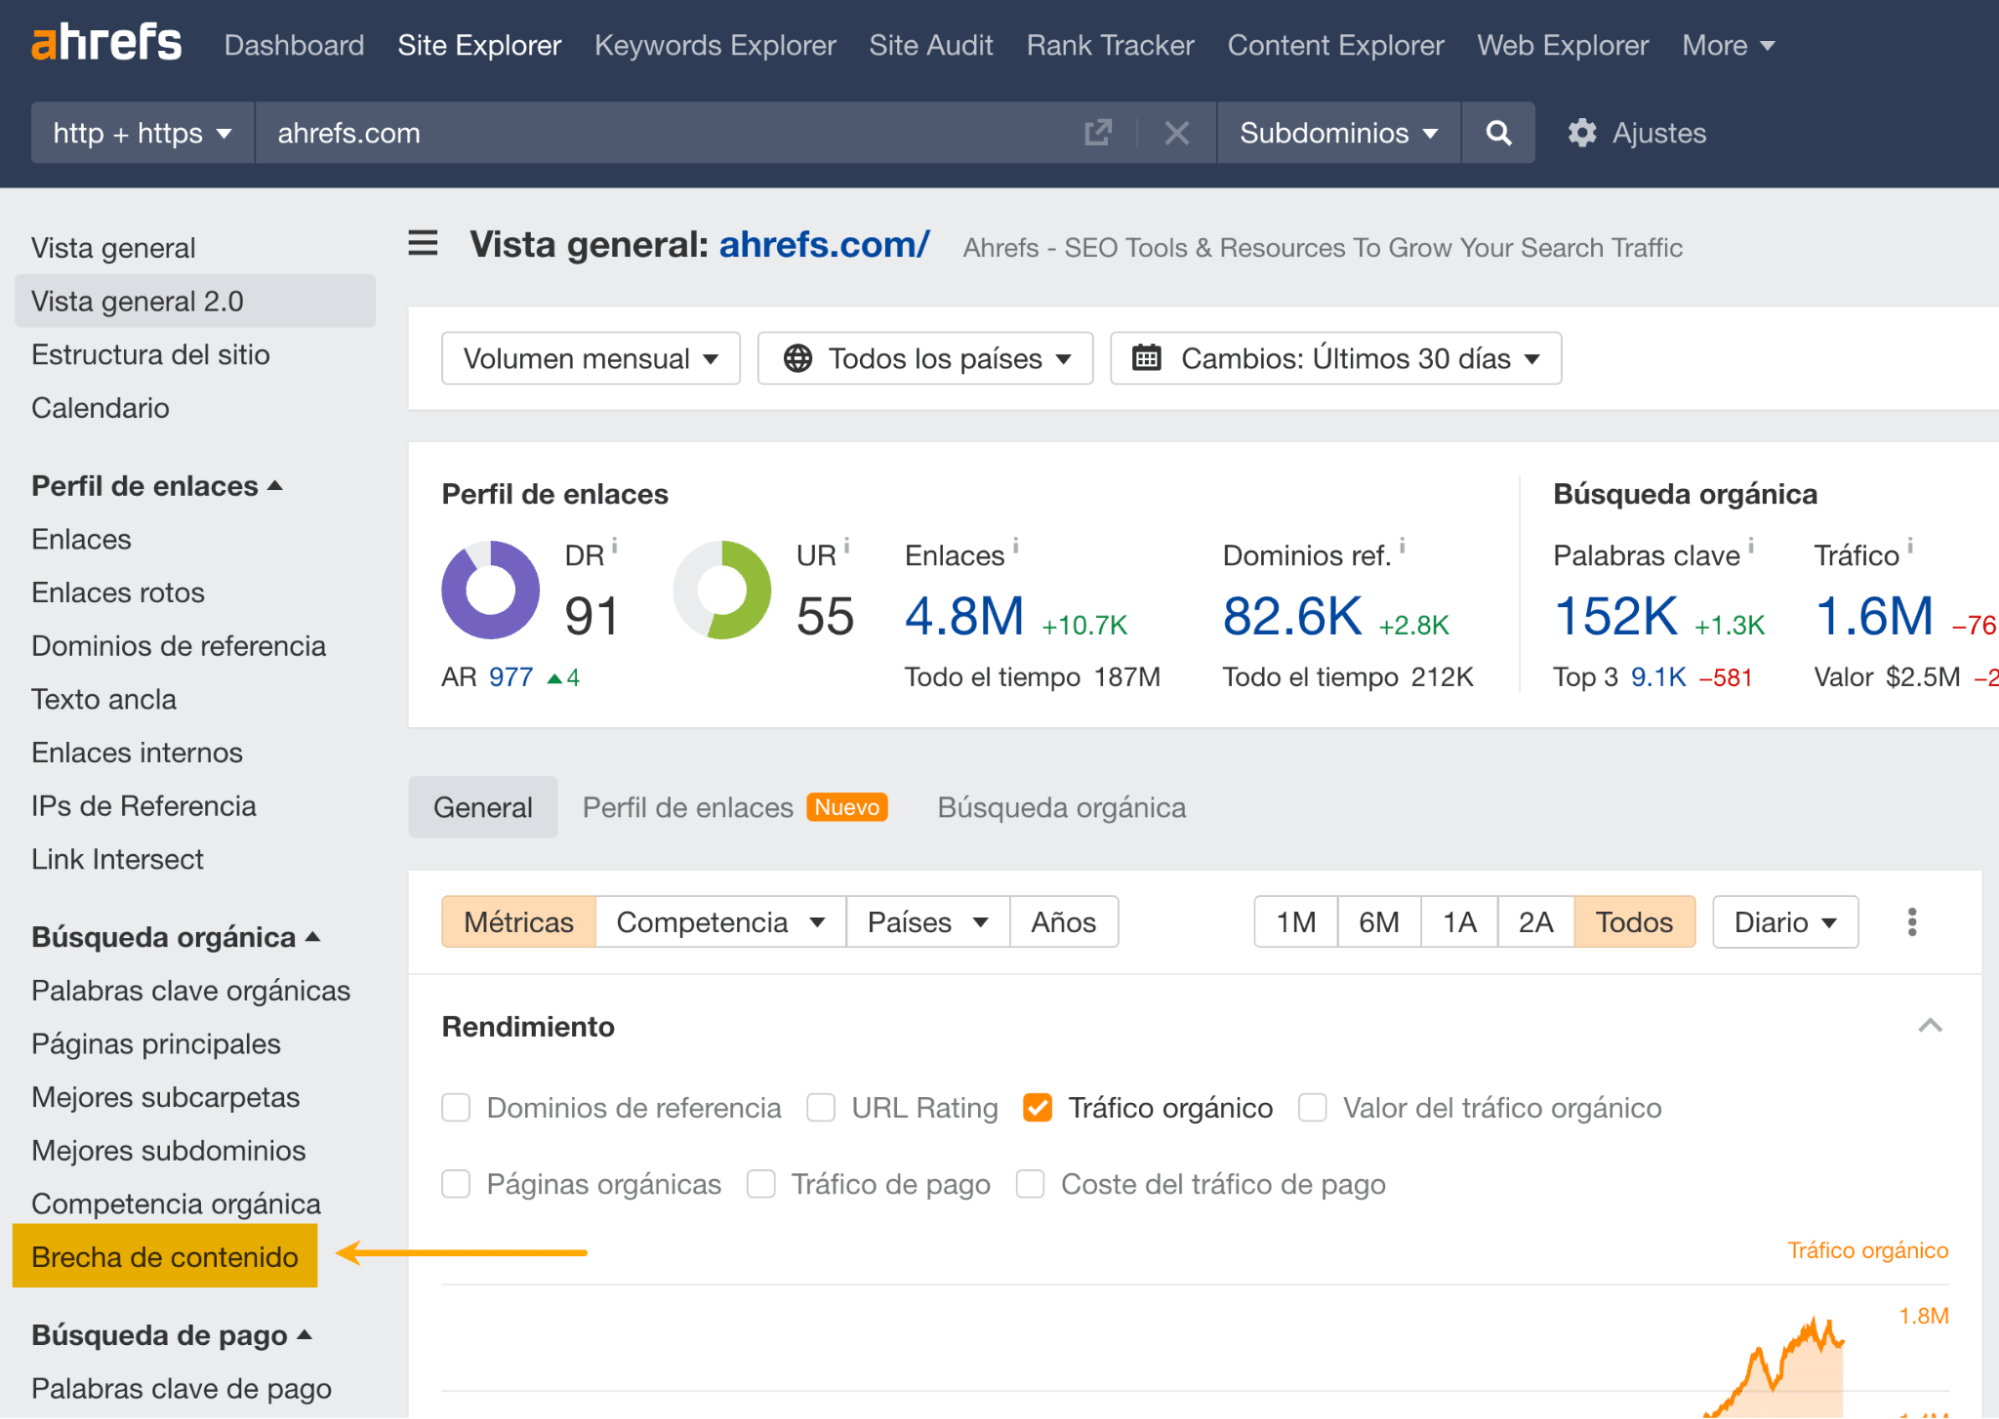Click the search magnifier icon
The width and height of the screenshot is (1999, 1419).
[1497, 132]
